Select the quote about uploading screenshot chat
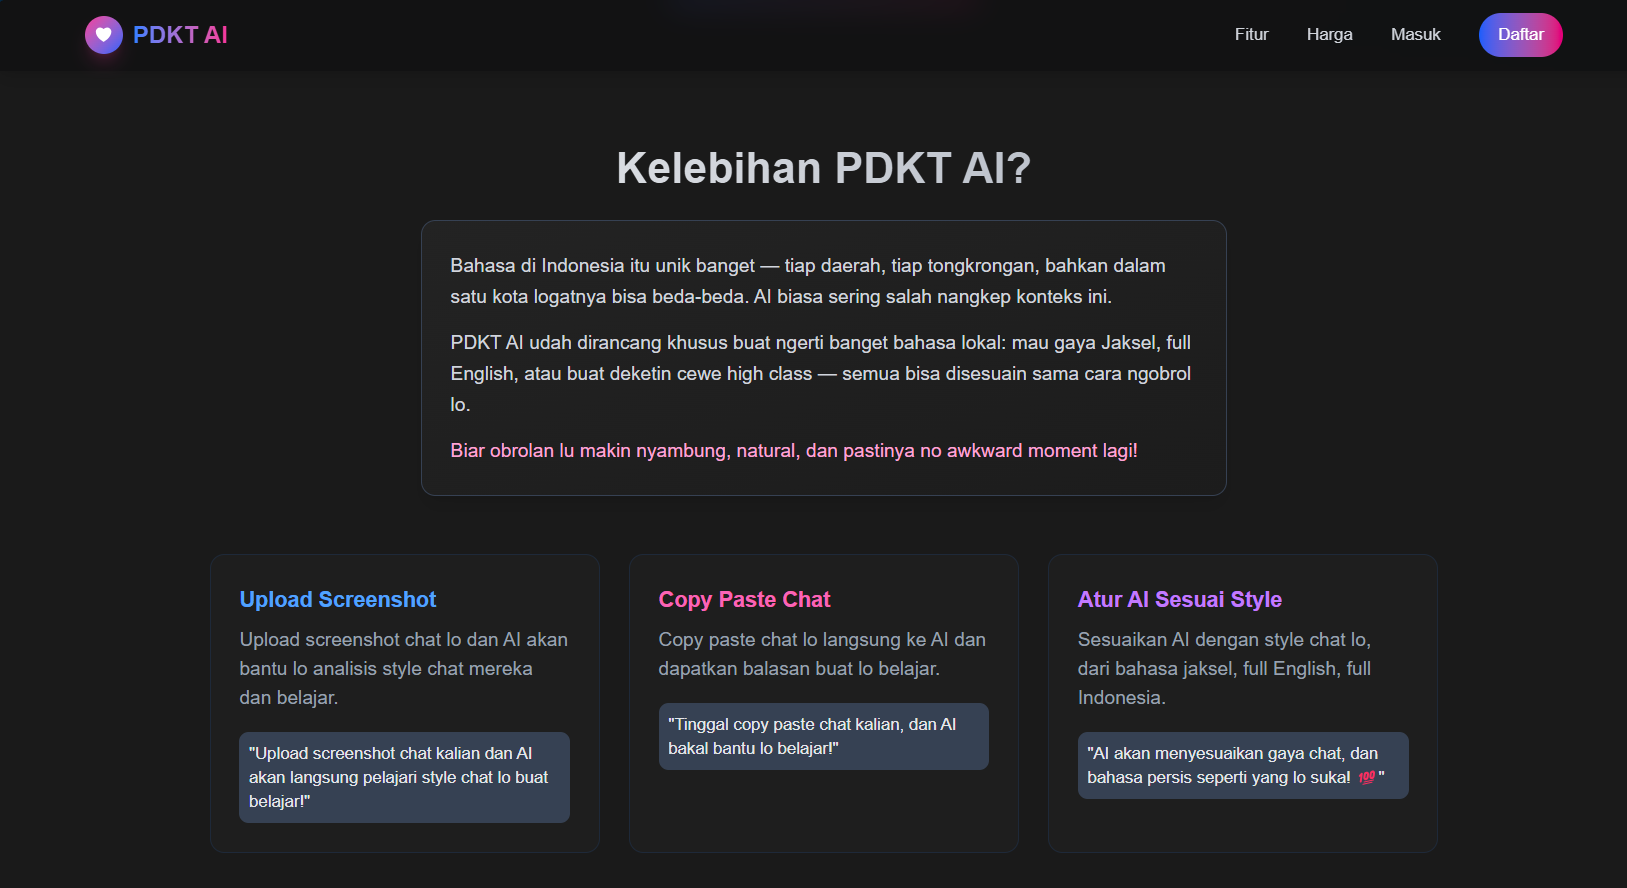Image resolution: width=1627 pixels, height=888 pixels. click(404, 777)
